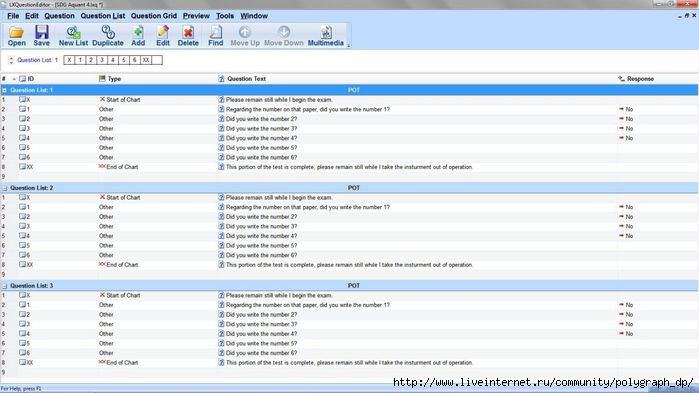Select 'Did you write the number 2?' in List 1
Image resolution: width=699 pixels, height=393 pixels.
point(261,119)
